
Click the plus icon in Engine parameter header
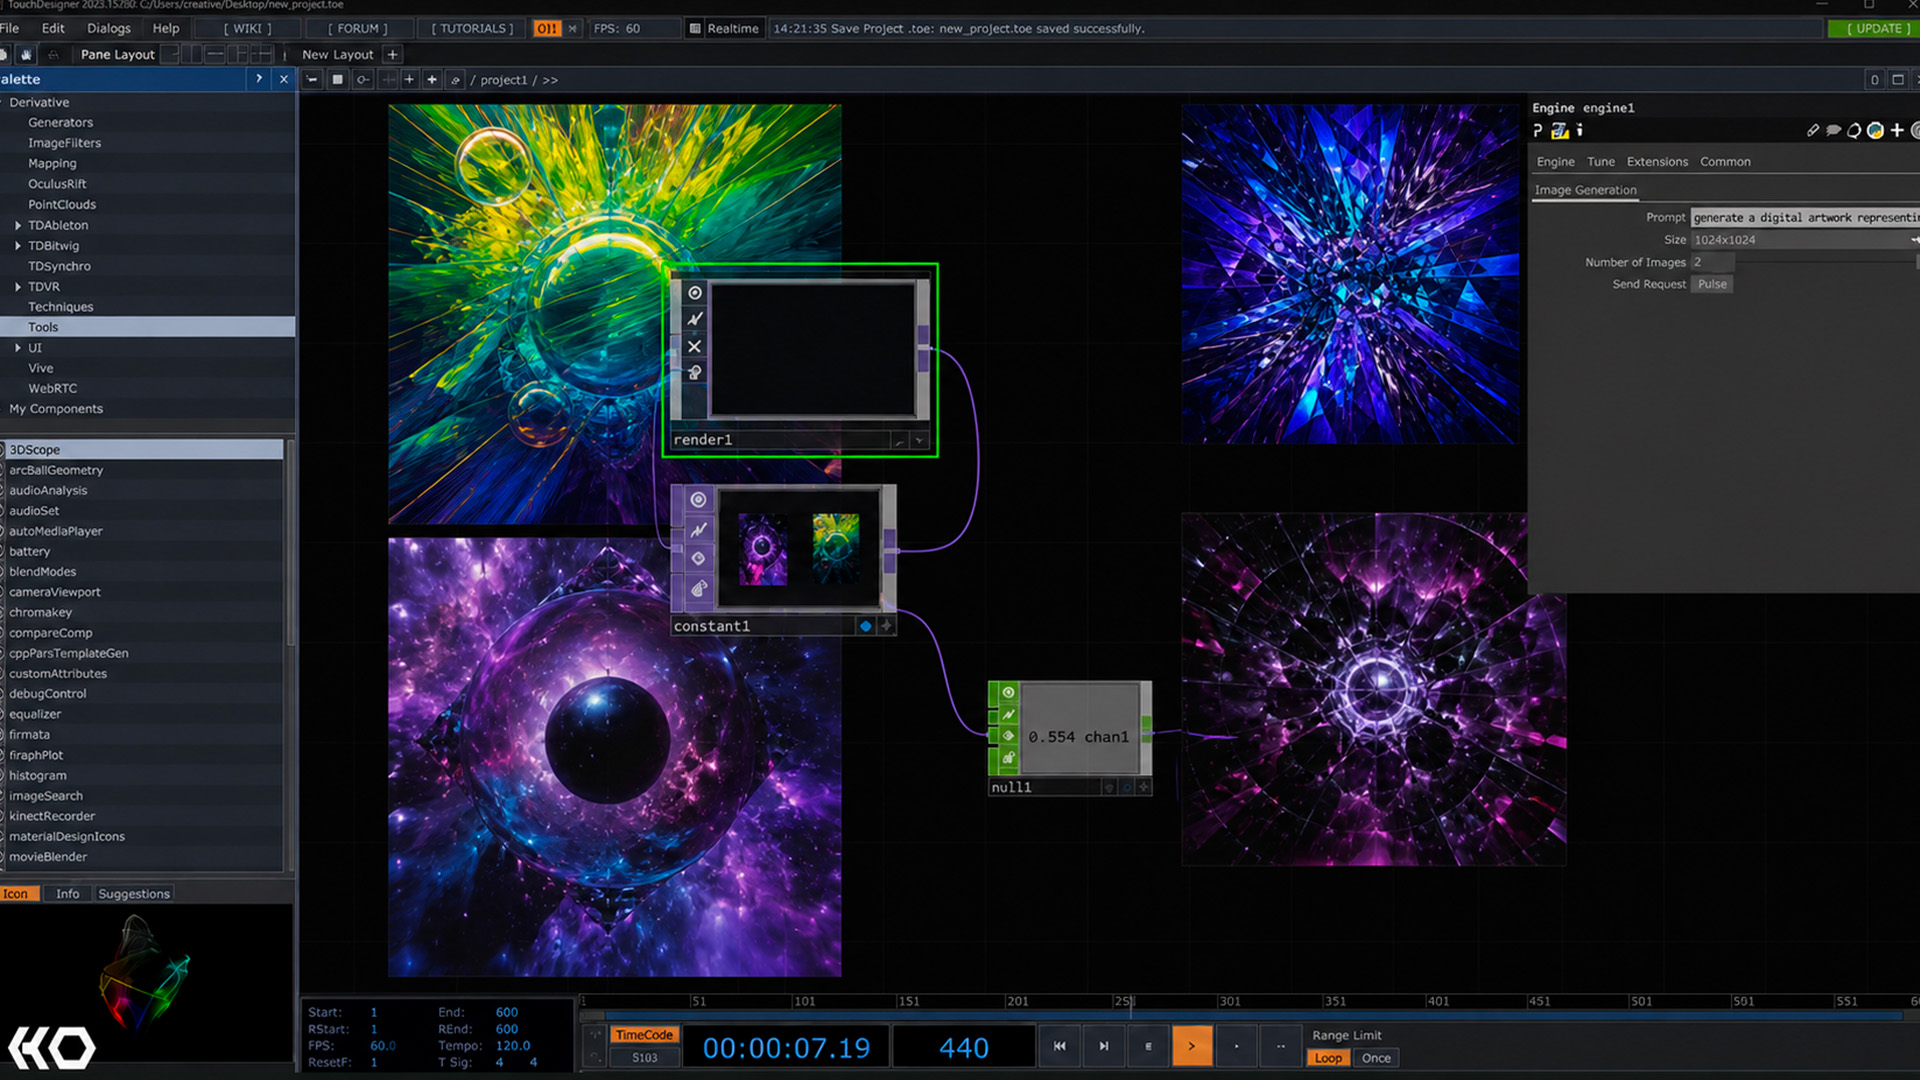1897,131
